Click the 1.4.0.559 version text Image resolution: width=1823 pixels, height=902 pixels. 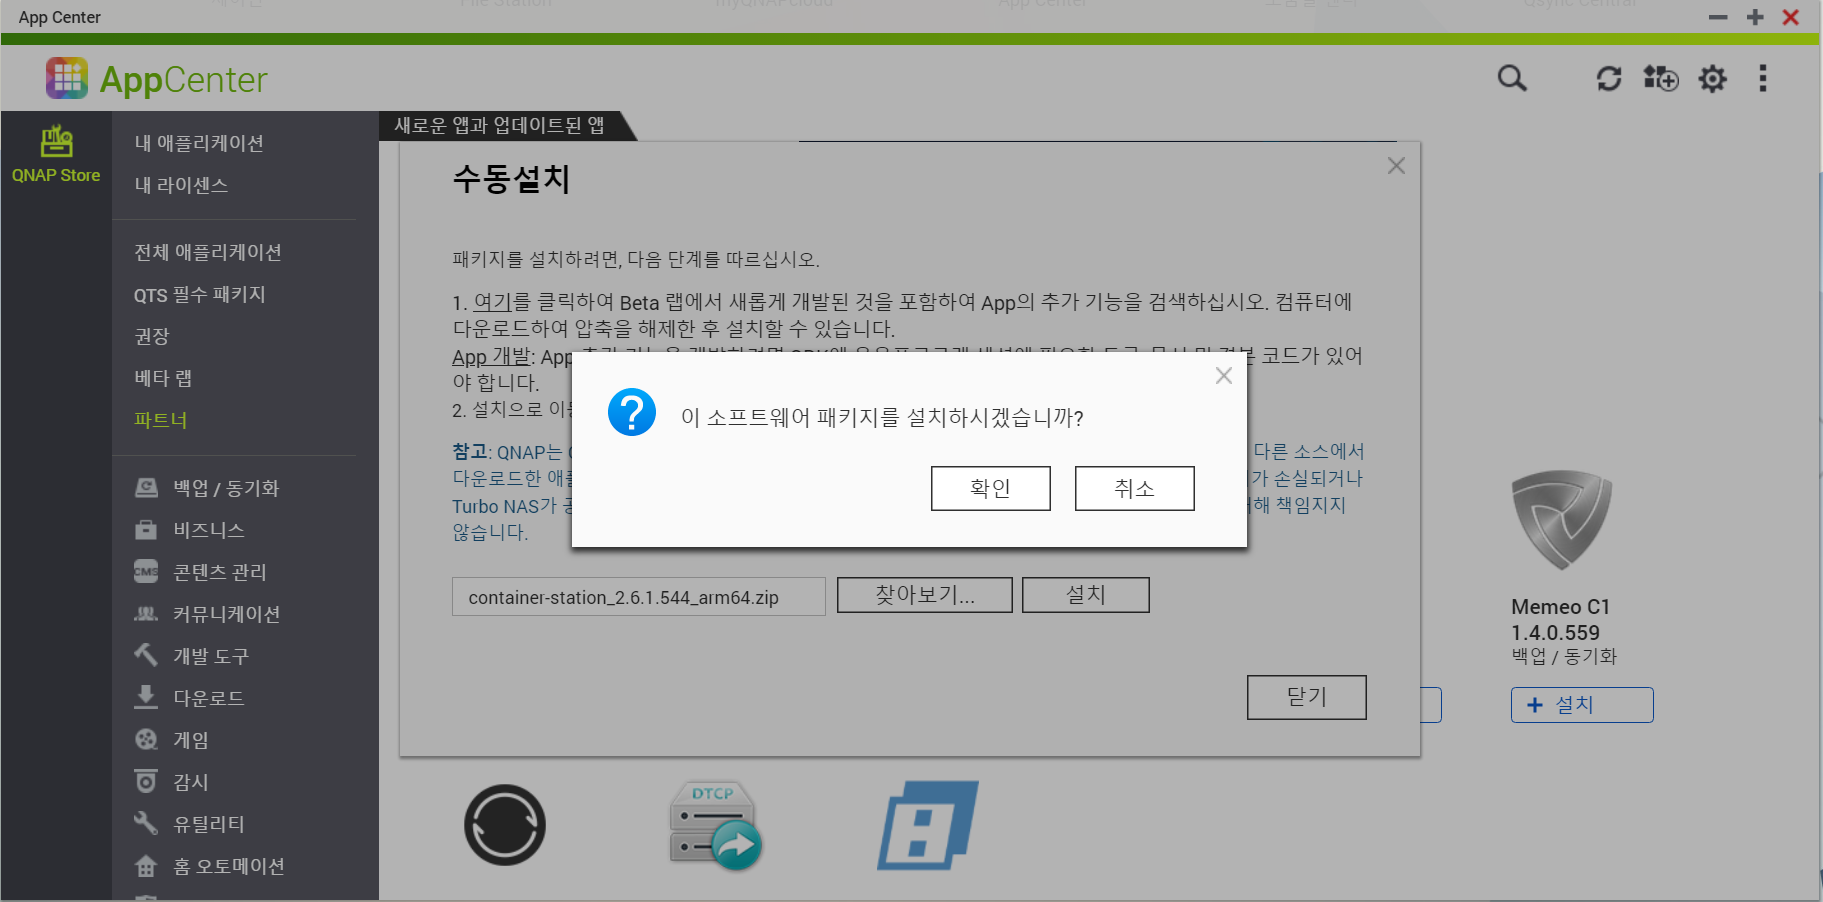point(1556,633)
